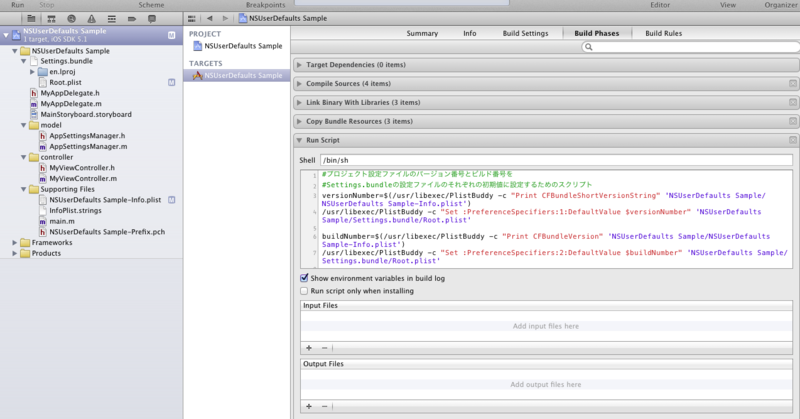Expand the Products group
The height and width of the screenshot is (419, 800).
[x=15, y=254]
